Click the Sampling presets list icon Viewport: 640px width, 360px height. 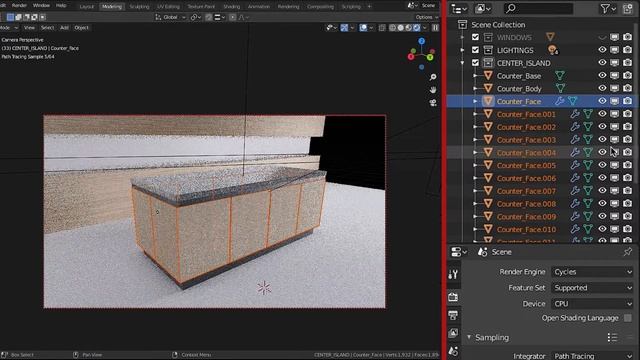[612, 338]
